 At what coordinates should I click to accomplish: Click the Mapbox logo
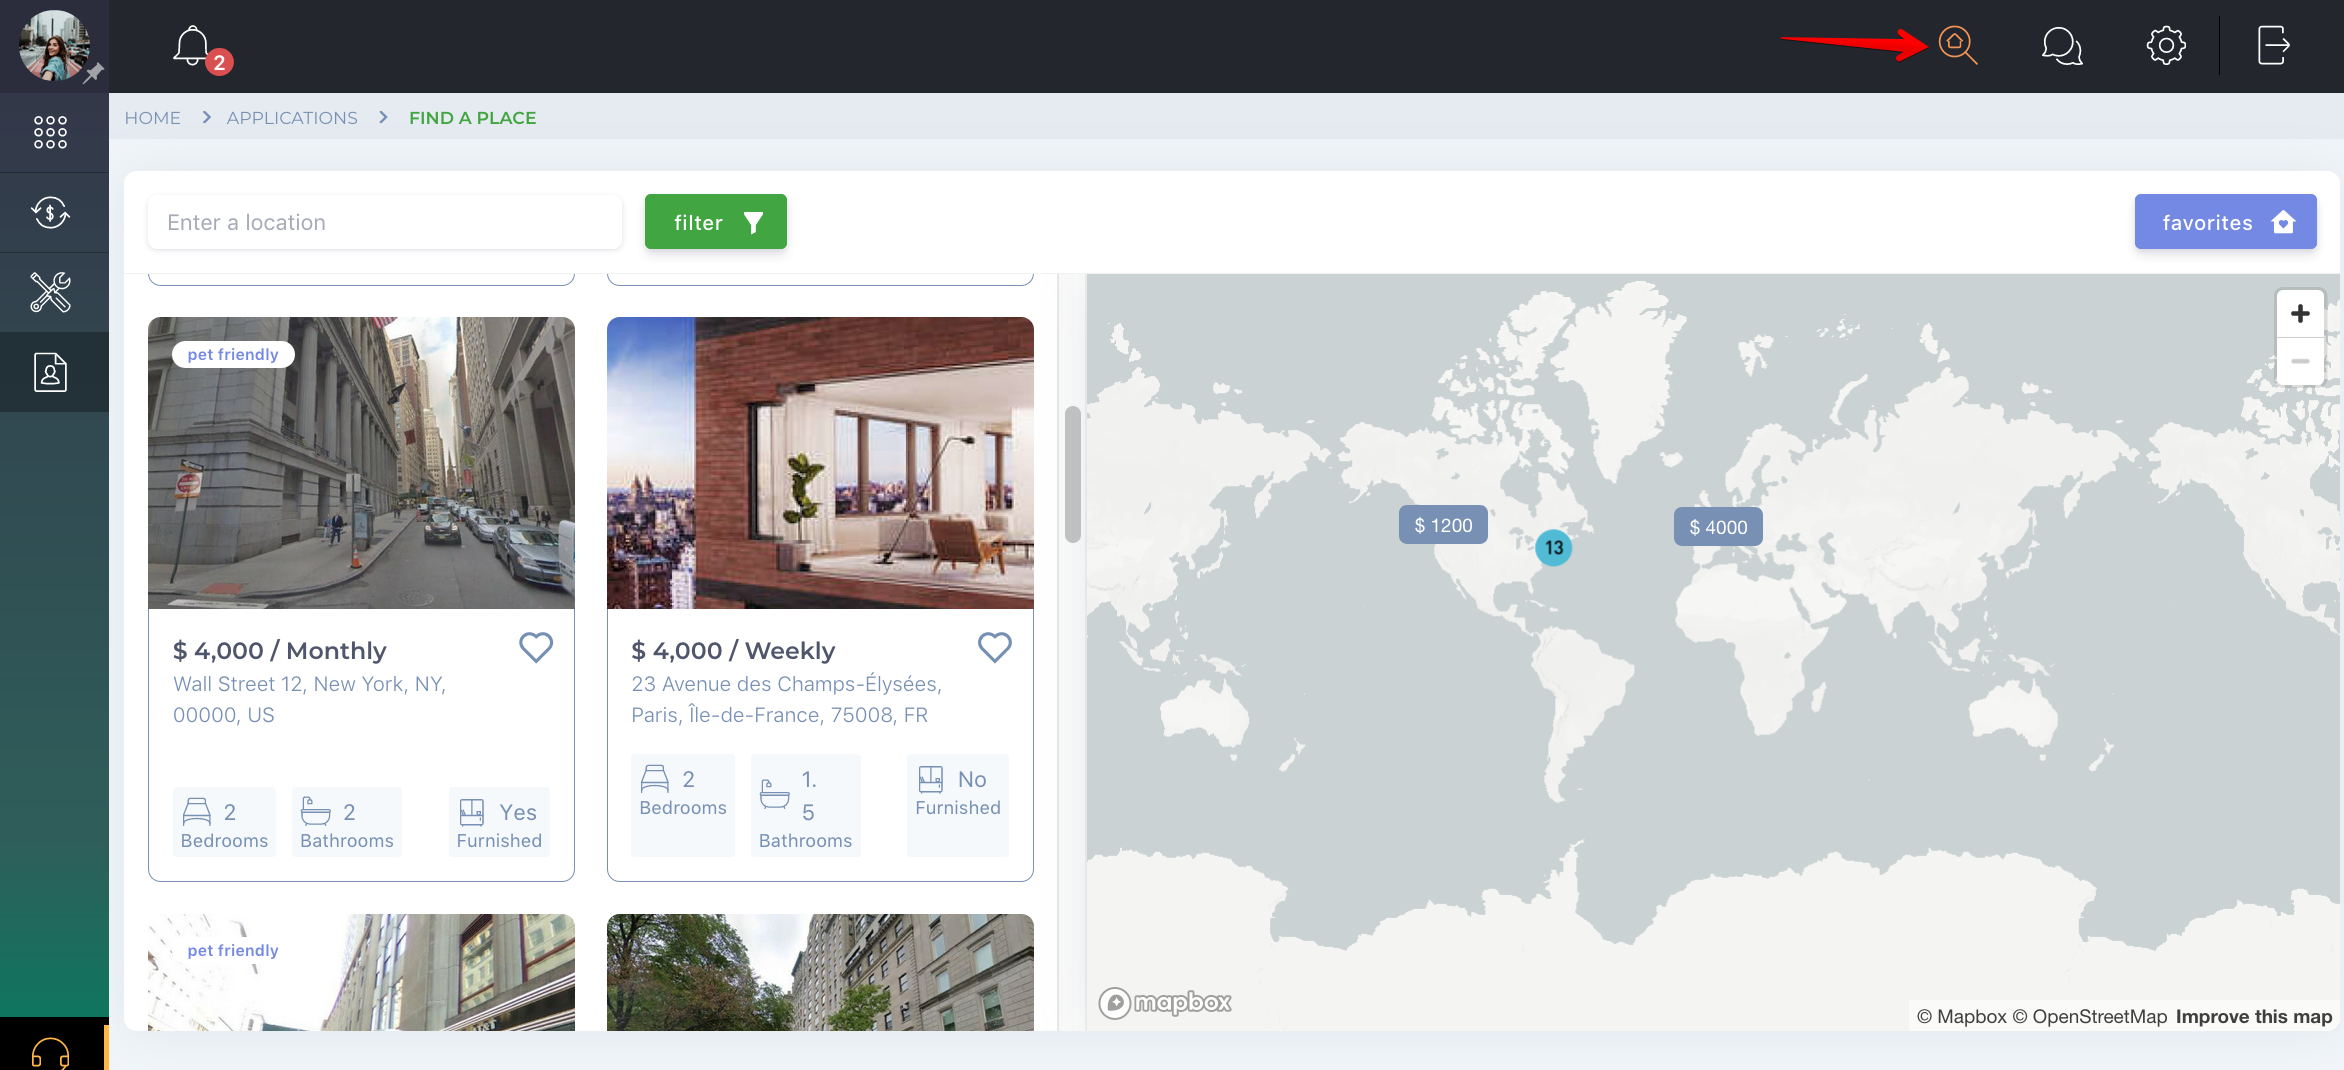click(1166, 1002)
